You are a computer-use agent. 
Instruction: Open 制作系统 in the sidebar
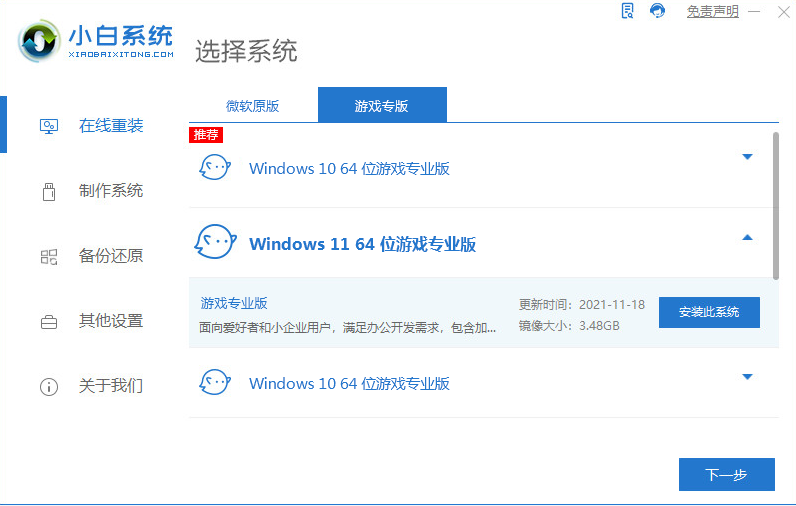coord(111,191)
